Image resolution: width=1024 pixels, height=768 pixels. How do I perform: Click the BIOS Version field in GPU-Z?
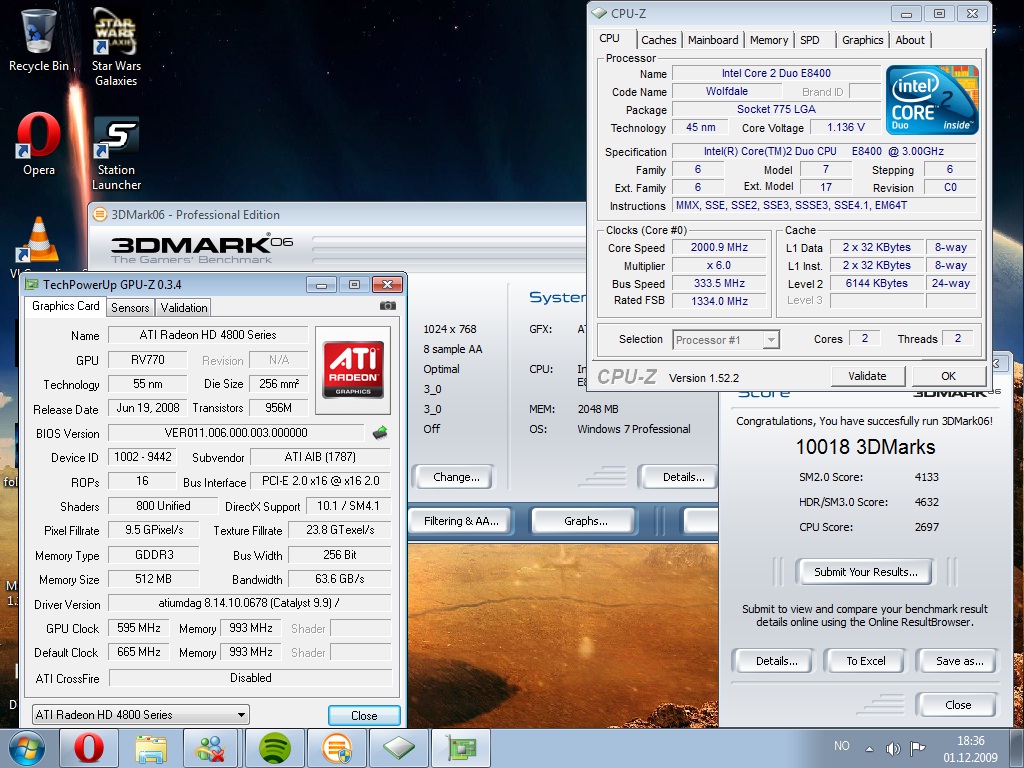point(236,432)
